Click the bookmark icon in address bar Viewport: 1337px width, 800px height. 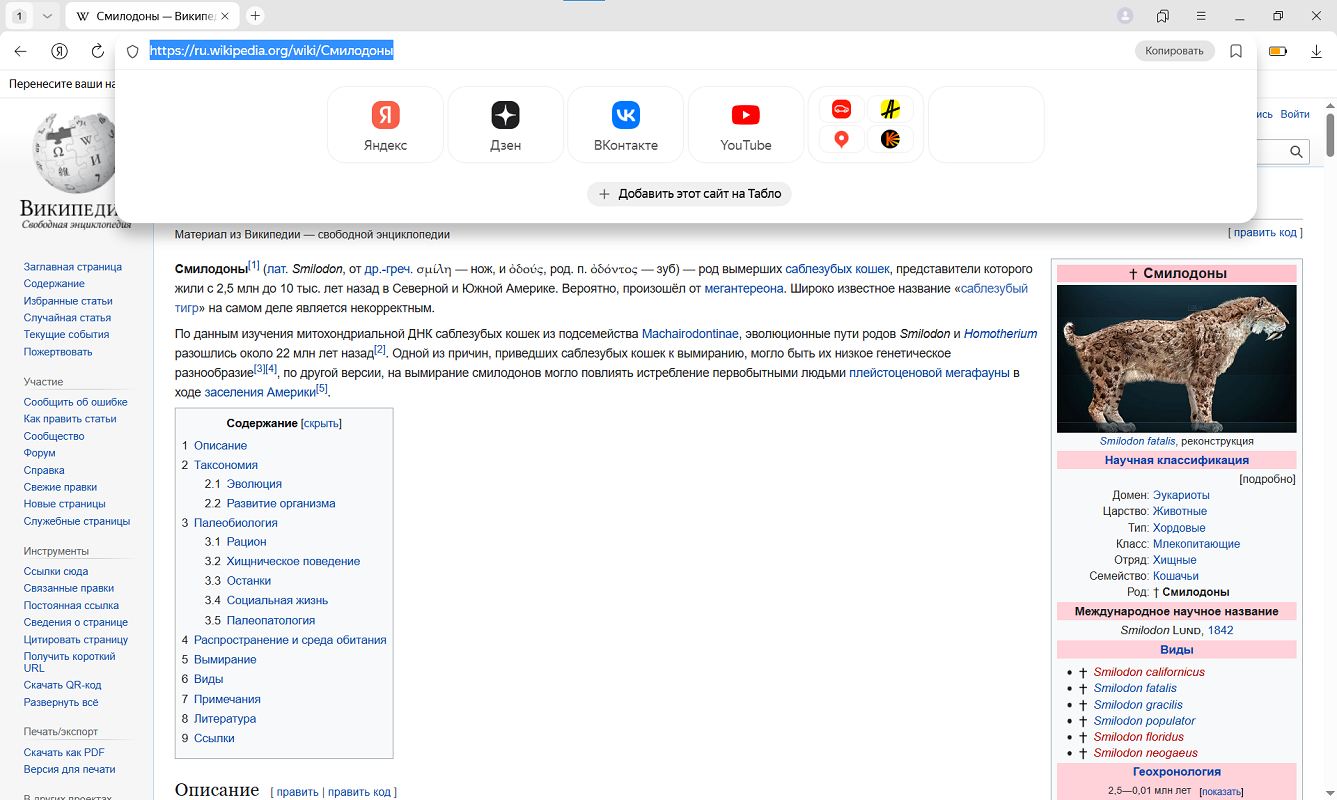pos(1236,51)
